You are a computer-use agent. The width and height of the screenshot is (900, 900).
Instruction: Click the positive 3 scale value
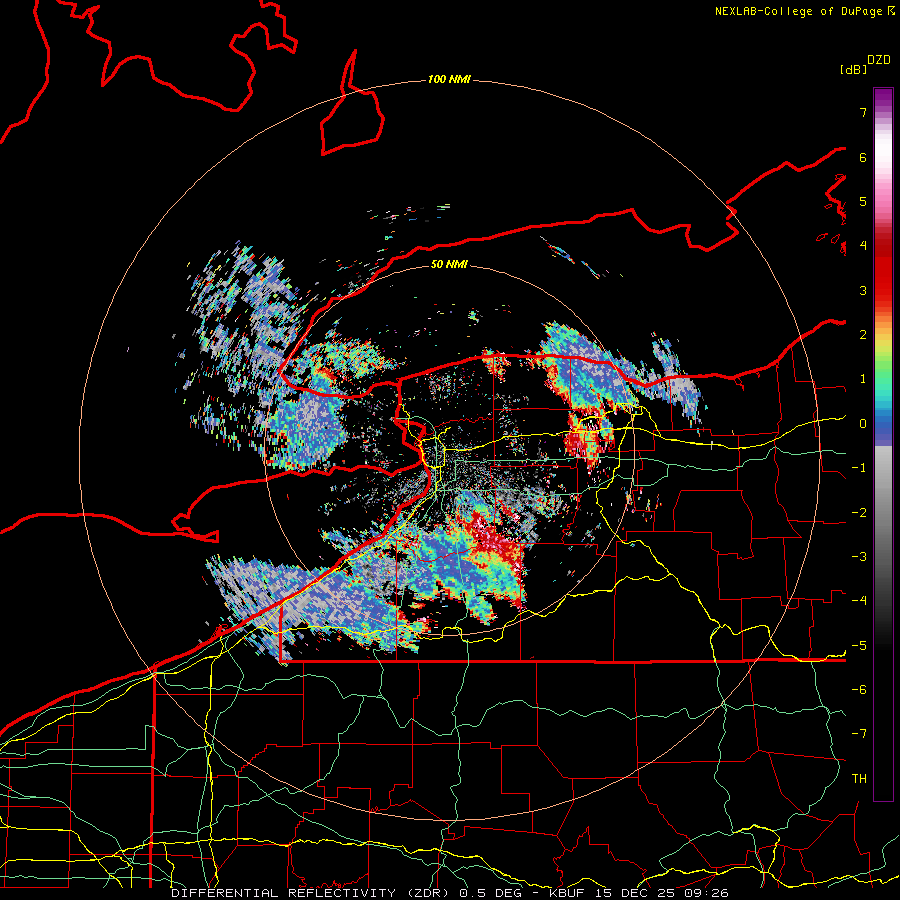[x=863, y=290]
